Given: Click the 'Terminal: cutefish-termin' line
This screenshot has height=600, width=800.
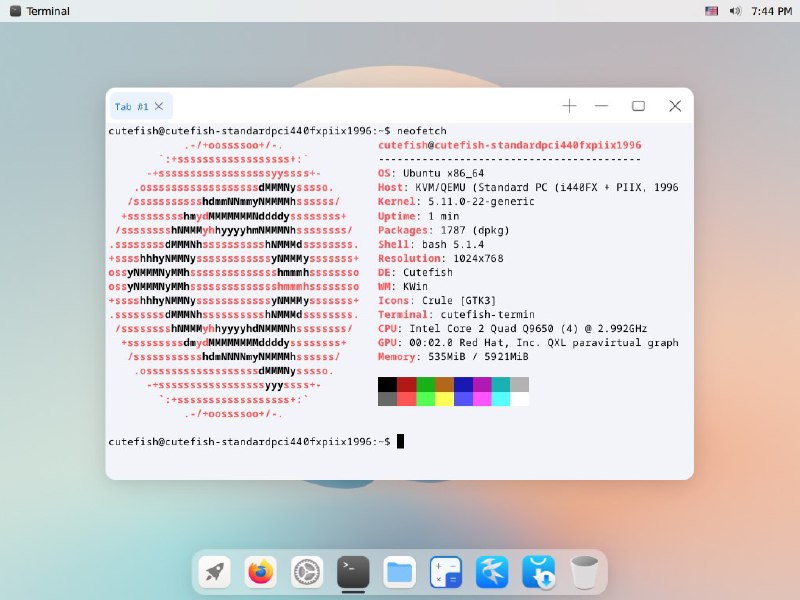Looking at the screenshot, I should 456,315.
